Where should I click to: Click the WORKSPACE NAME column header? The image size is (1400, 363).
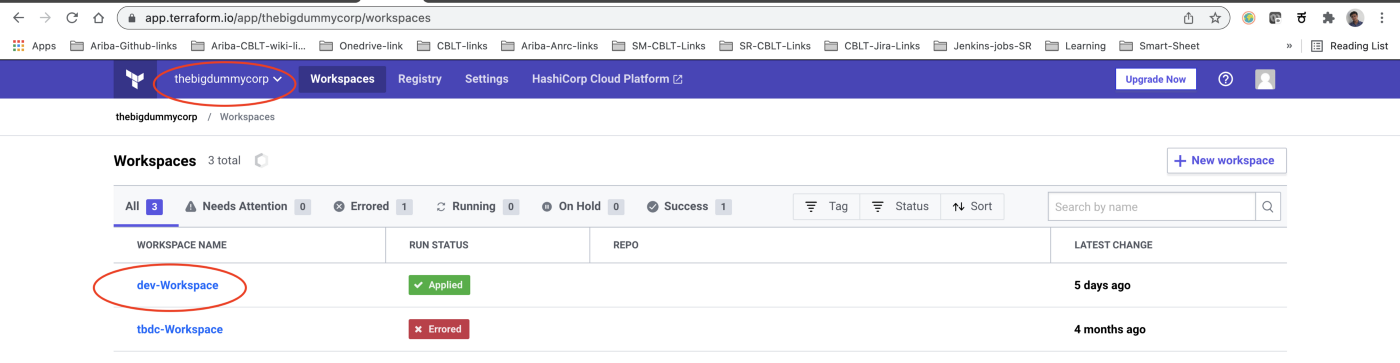(182, 245)
